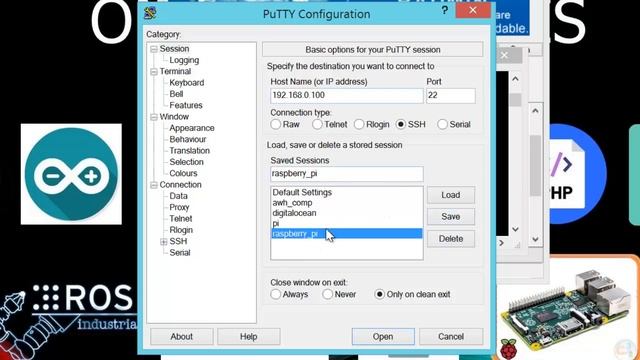Open the Selection settings category
The width and height of the screenshot is (640, 360).
[x=186, y=162]
